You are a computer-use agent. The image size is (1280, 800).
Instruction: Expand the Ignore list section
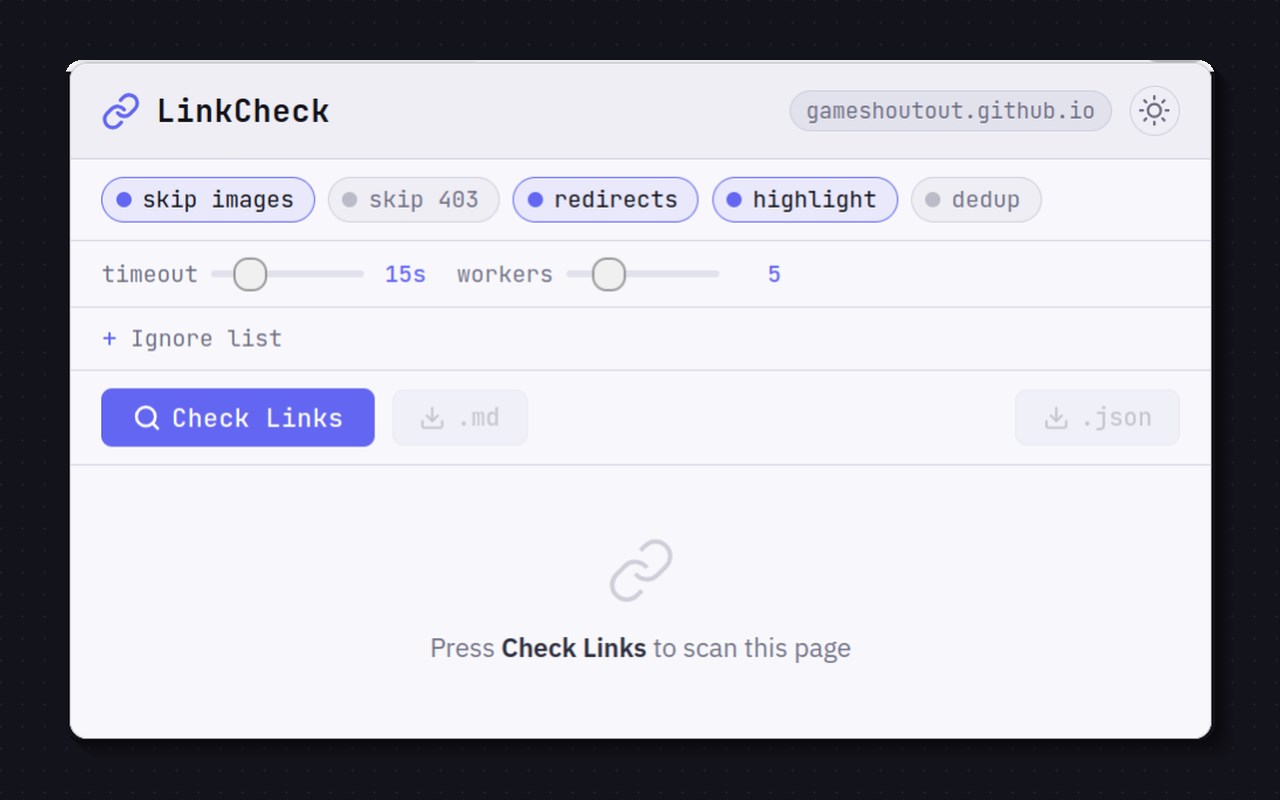point(192,339)
